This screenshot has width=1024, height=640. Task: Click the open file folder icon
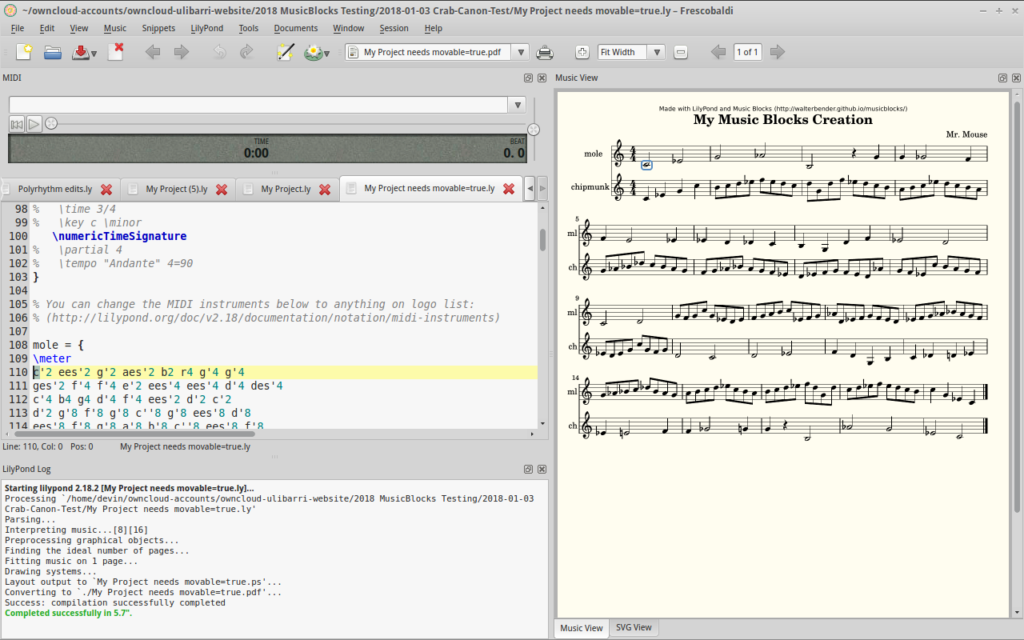(53, 52)
